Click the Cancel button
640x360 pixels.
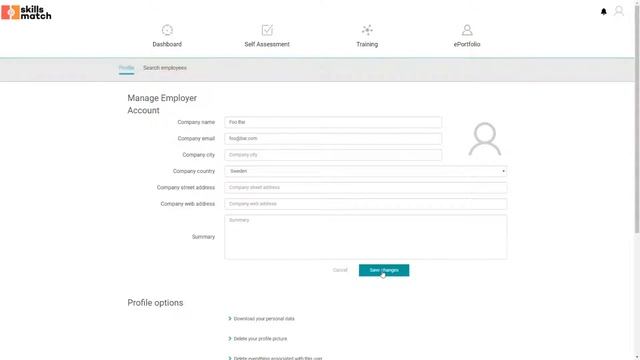[340, 270]
